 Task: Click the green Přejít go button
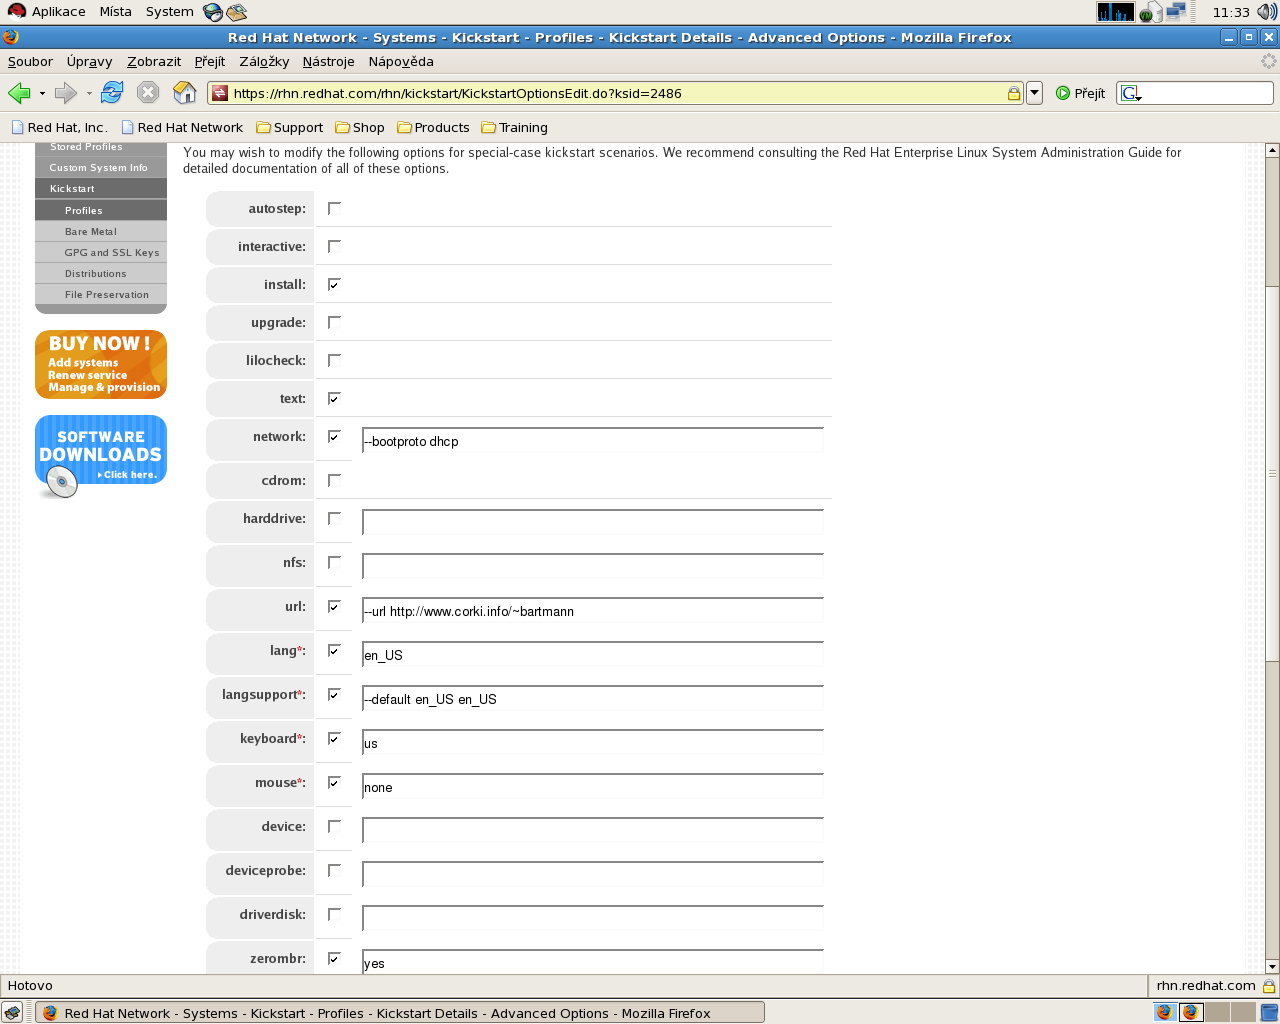(x=1081, y=93)
